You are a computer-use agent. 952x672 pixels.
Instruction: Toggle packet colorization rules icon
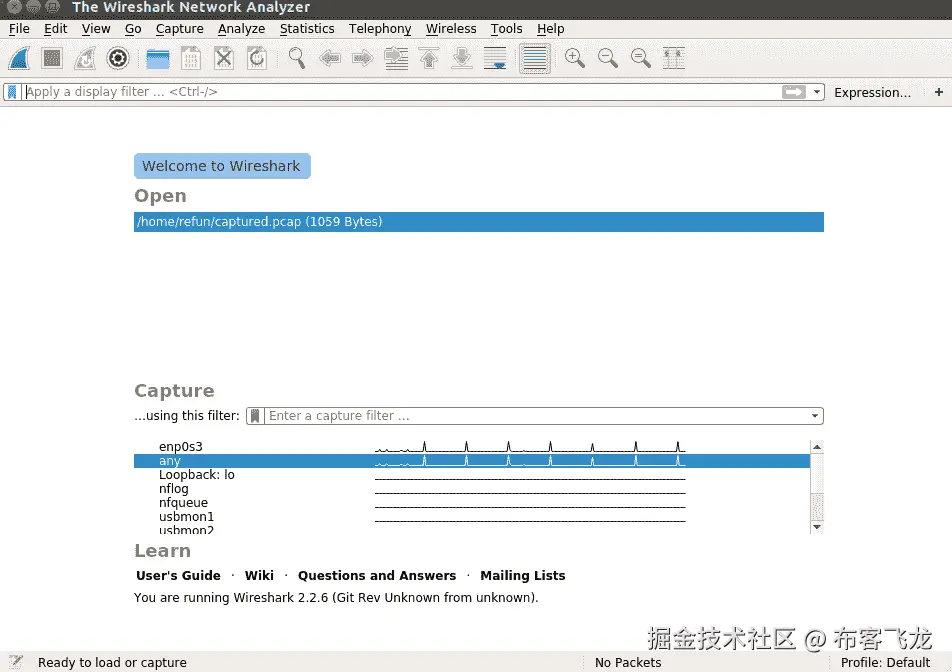coord(535,58)
